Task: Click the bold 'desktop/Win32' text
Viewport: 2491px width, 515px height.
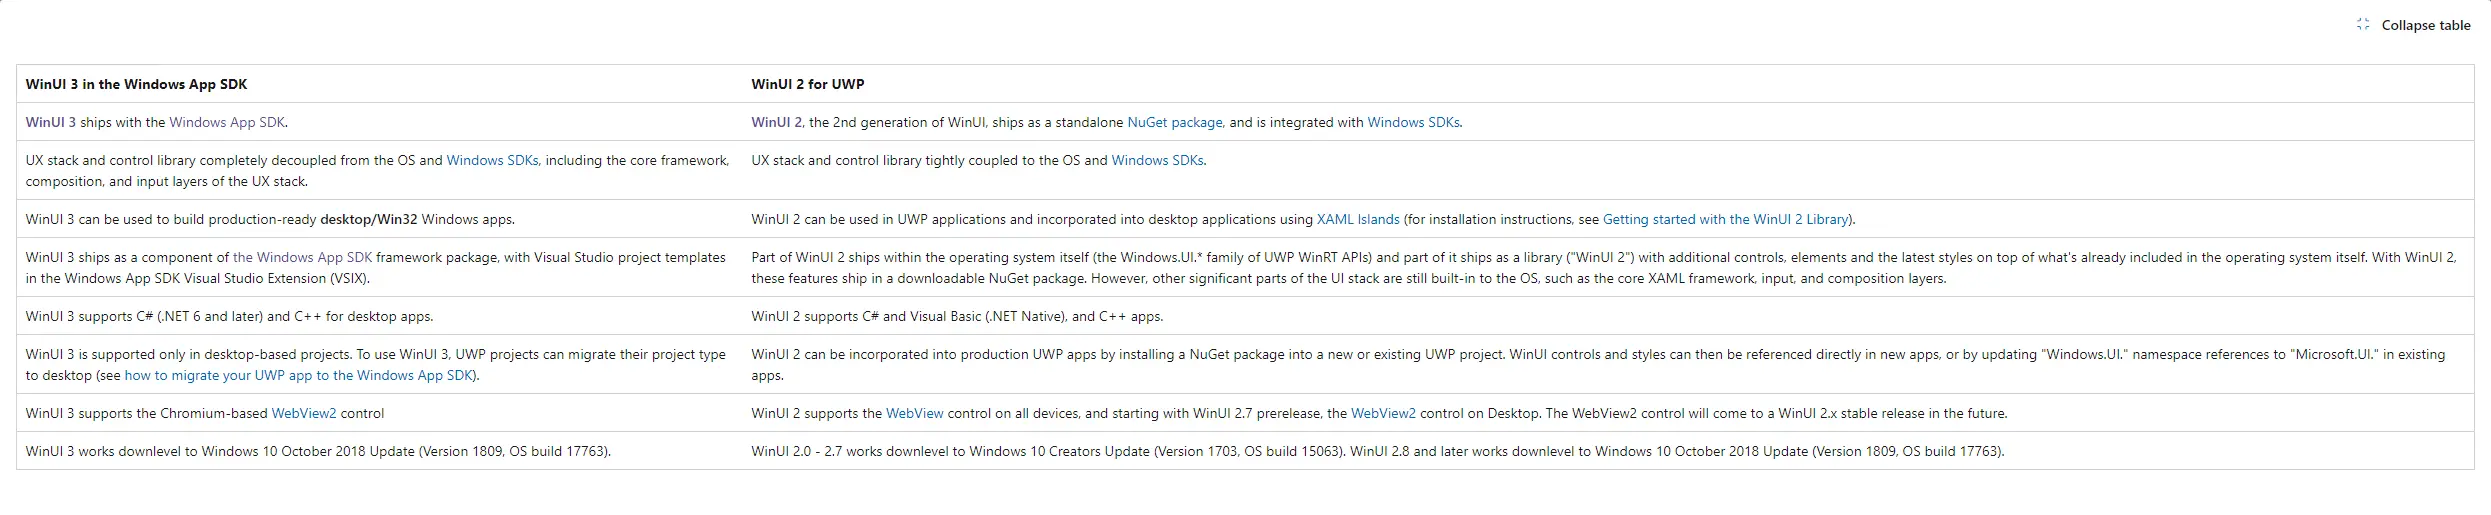Action: tap(369, 219)
